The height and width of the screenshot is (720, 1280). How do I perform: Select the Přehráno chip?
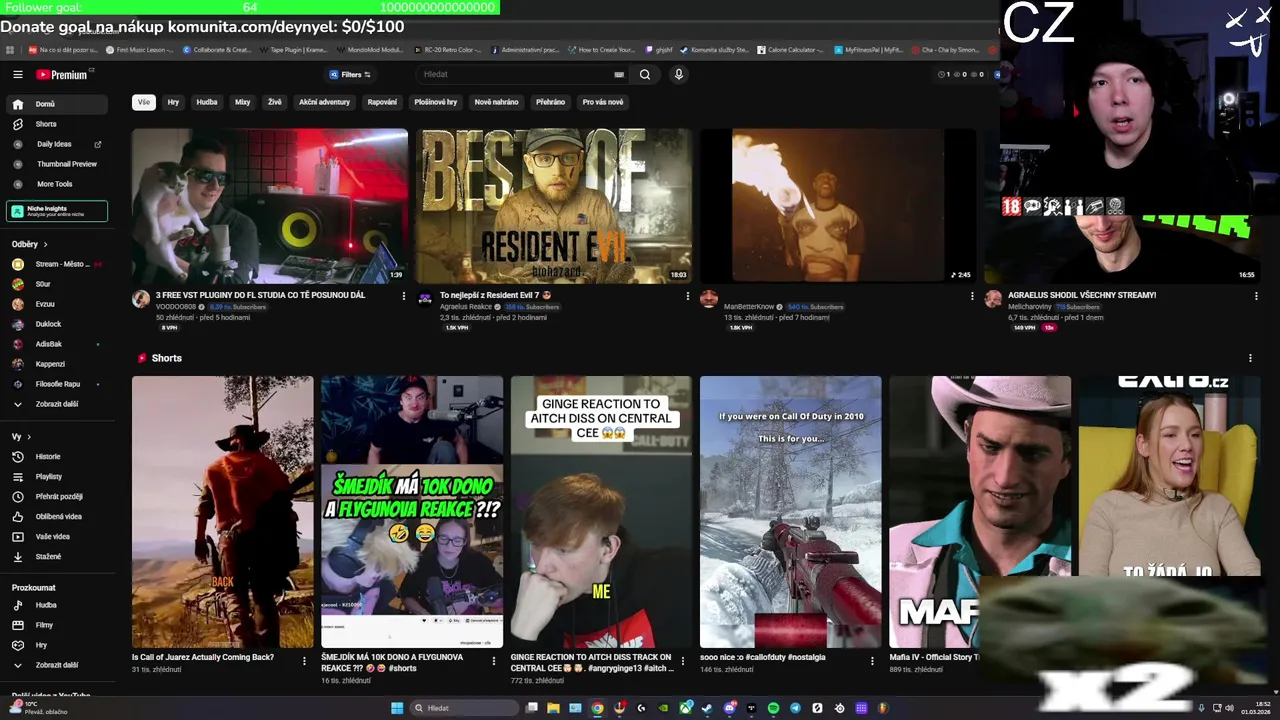pos(550,102)
